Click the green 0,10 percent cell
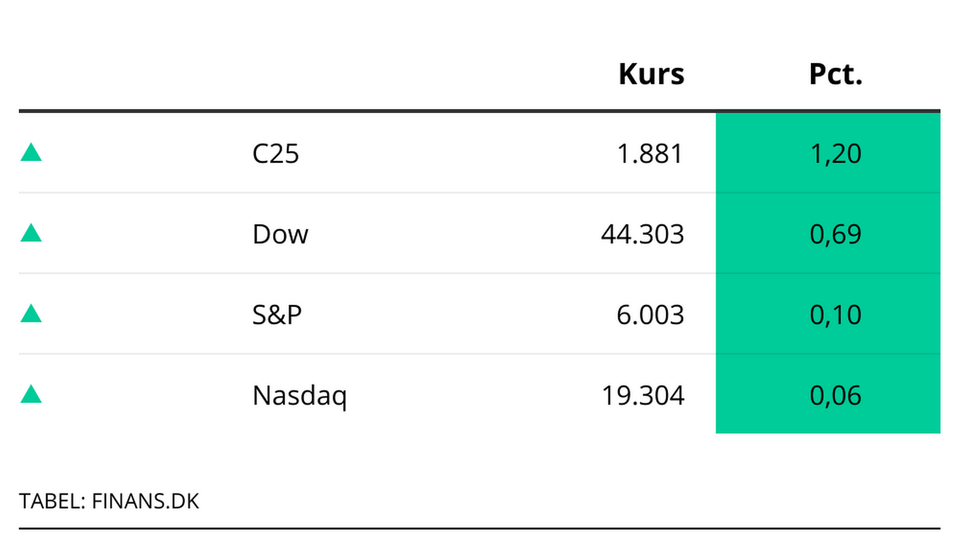 tap(828, 315)
